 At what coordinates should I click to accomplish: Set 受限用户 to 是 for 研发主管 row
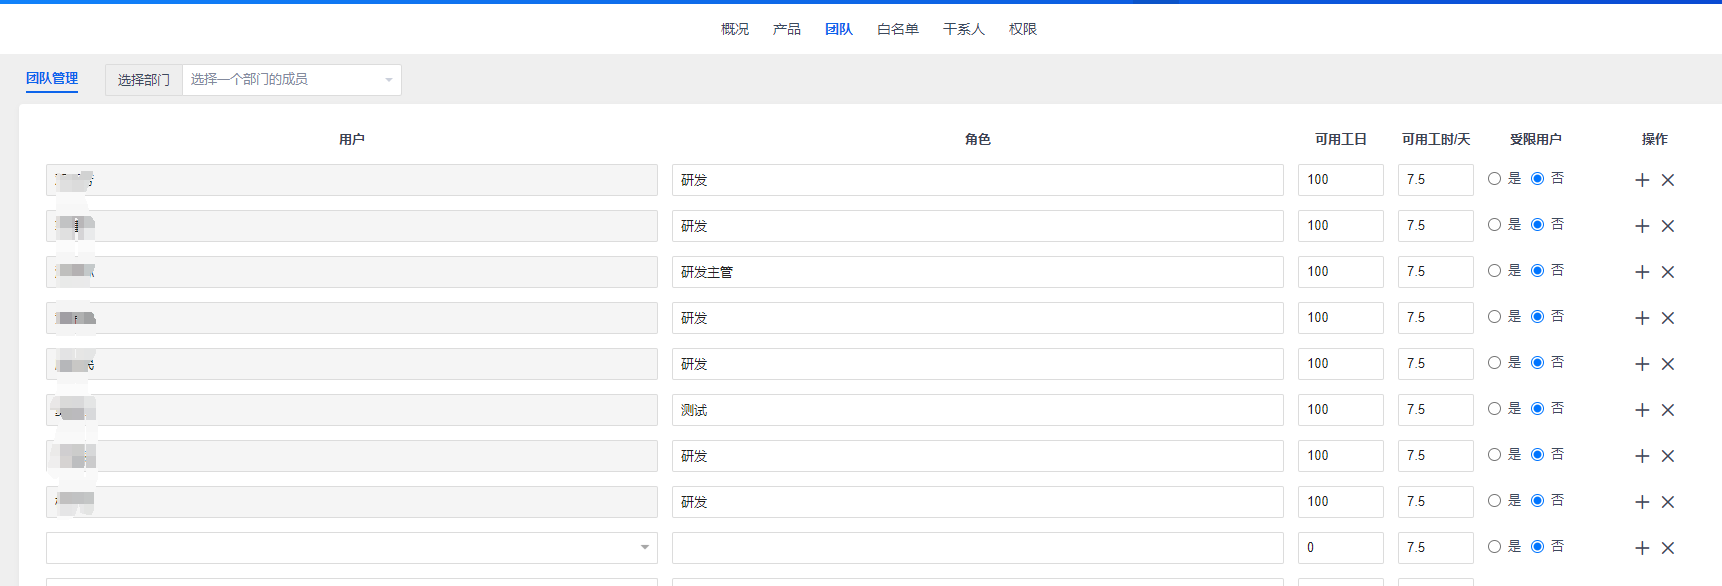(1494, 271)
